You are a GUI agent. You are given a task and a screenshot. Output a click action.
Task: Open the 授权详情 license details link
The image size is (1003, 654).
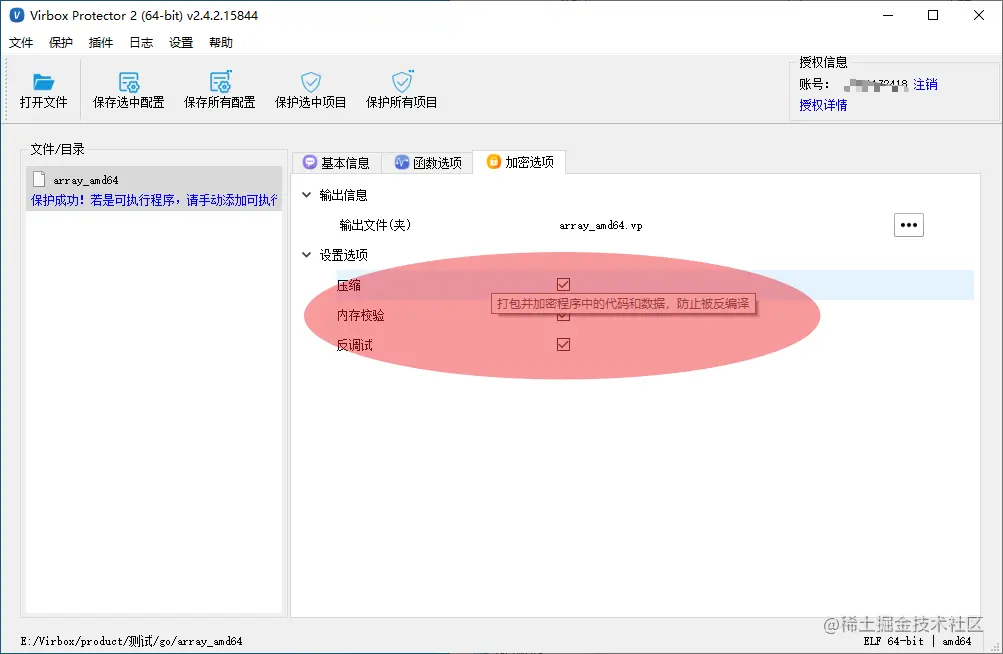click(823, 105)
